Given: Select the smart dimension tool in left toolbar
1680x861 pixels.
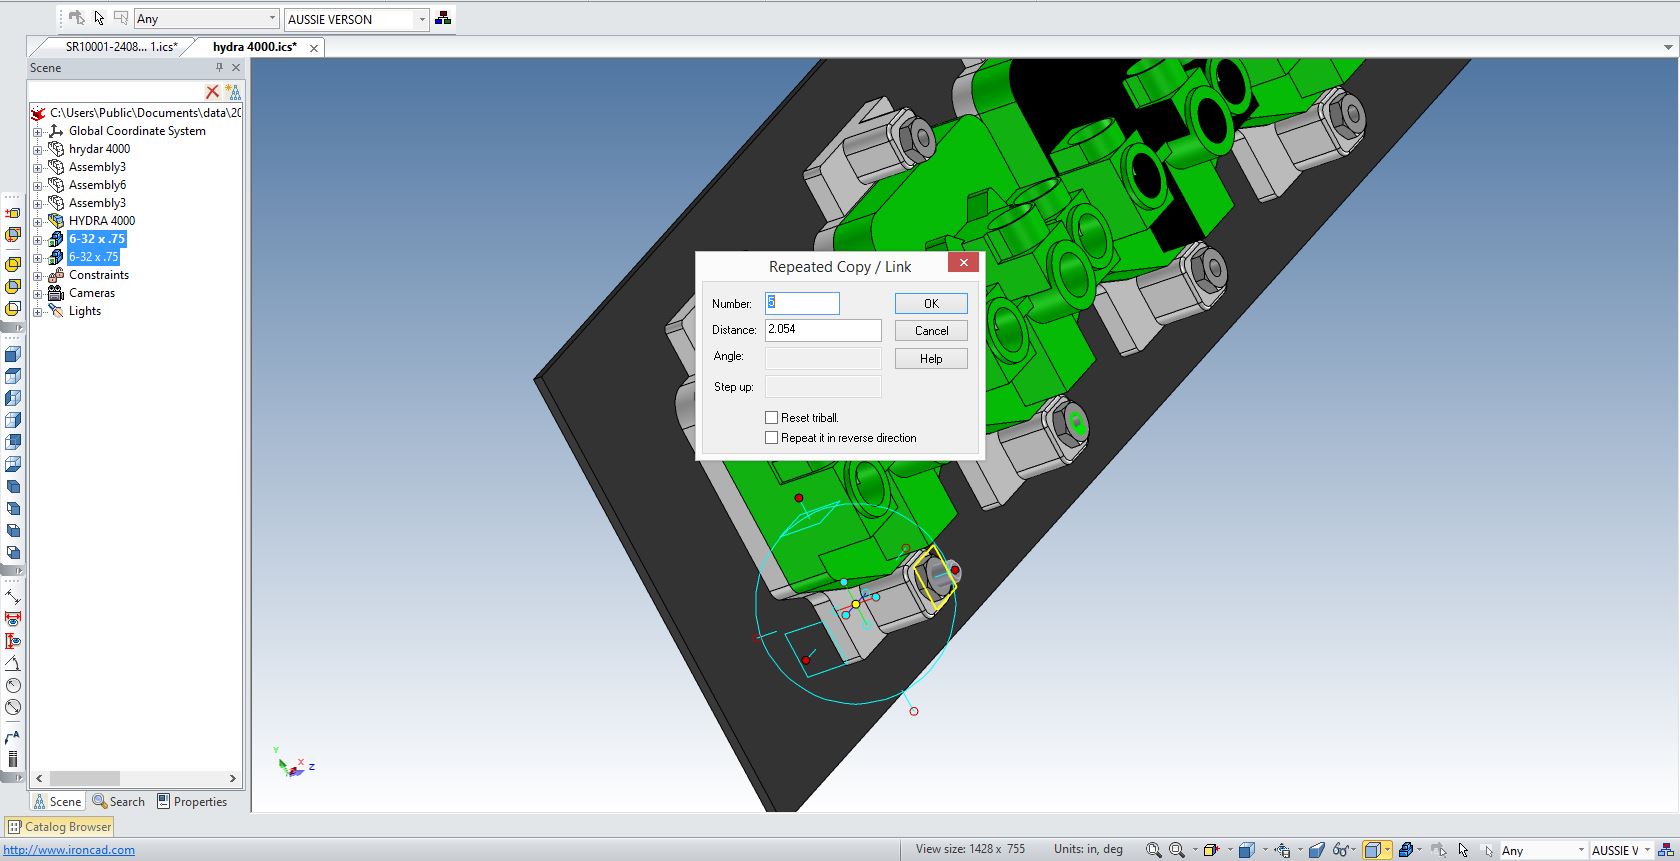Looking at the screenshot, I should 13,597.
